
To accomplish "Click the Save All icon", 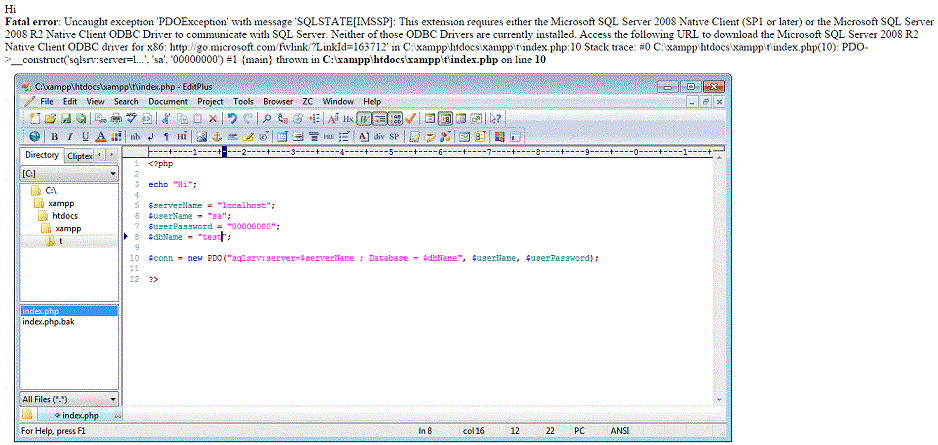I will click(81, 118).
